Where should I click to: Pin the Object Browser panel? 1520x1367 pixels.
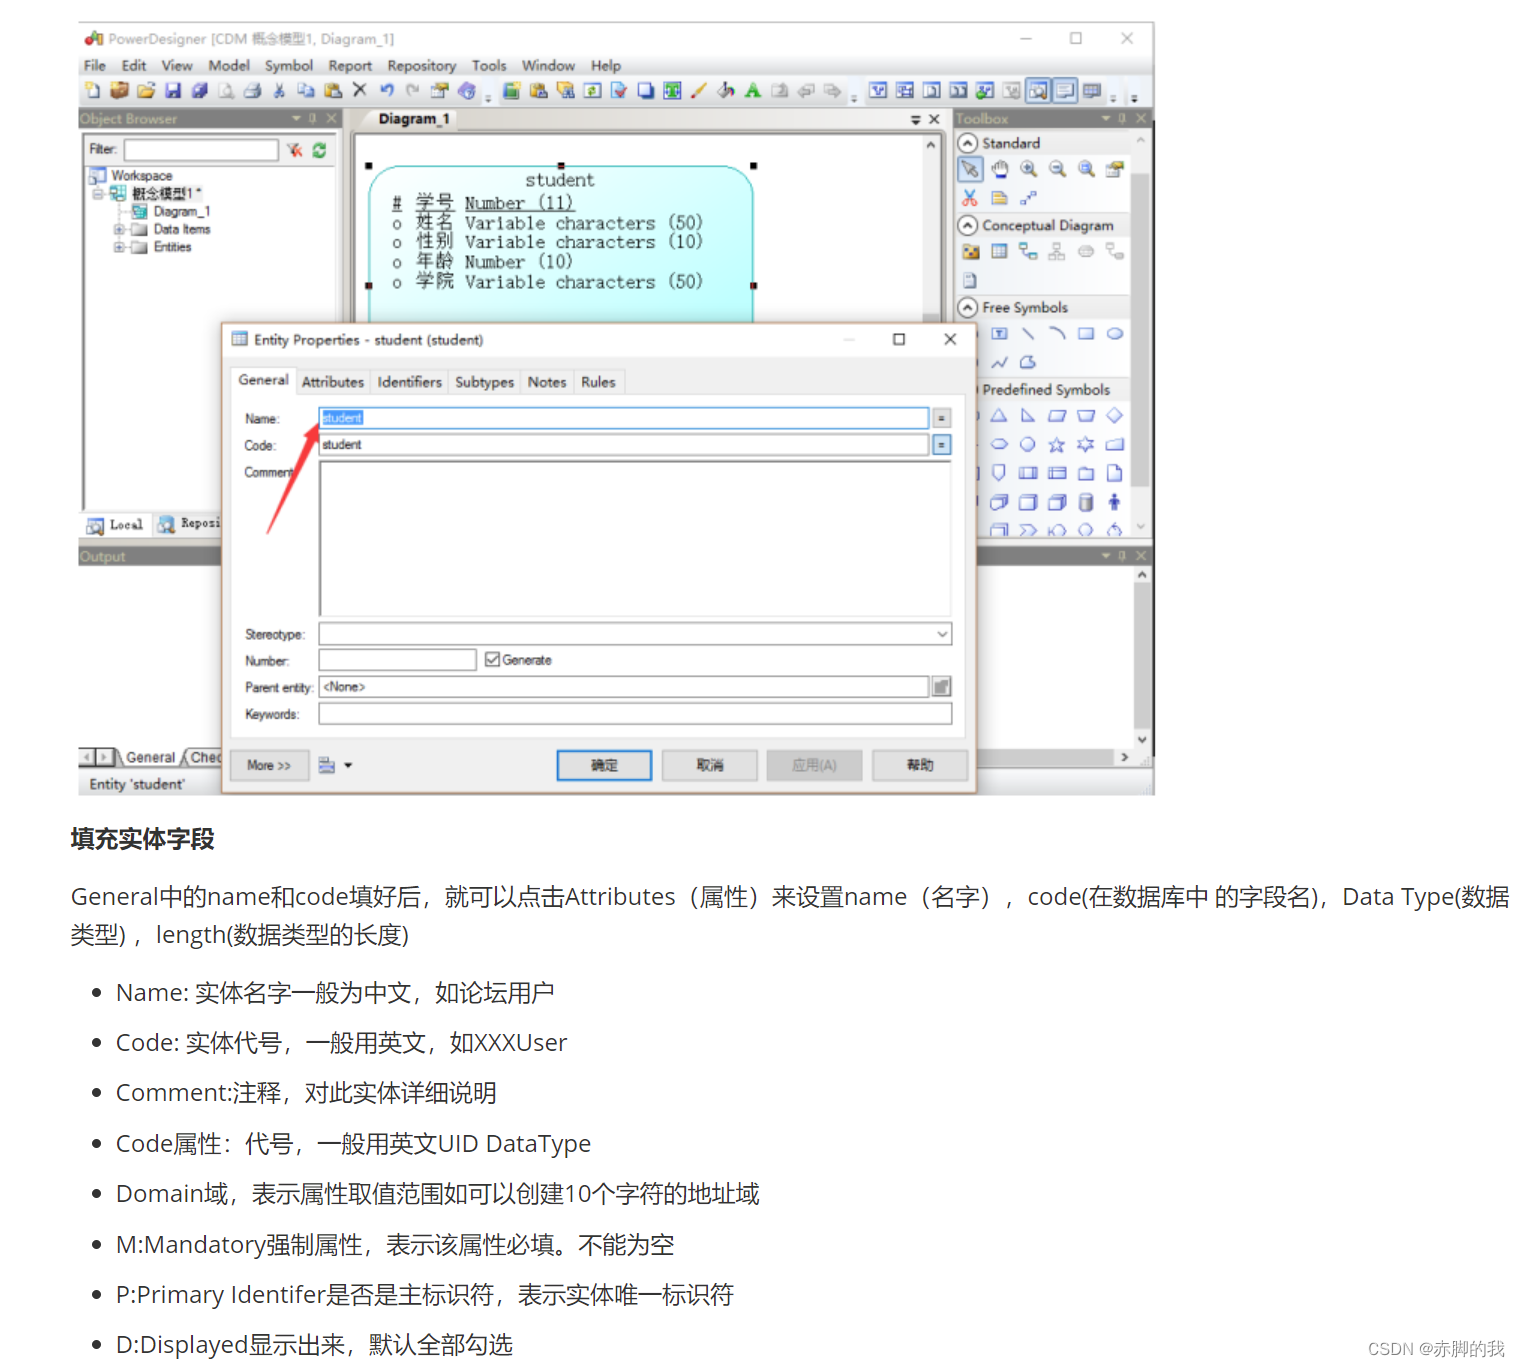(313, 118)
